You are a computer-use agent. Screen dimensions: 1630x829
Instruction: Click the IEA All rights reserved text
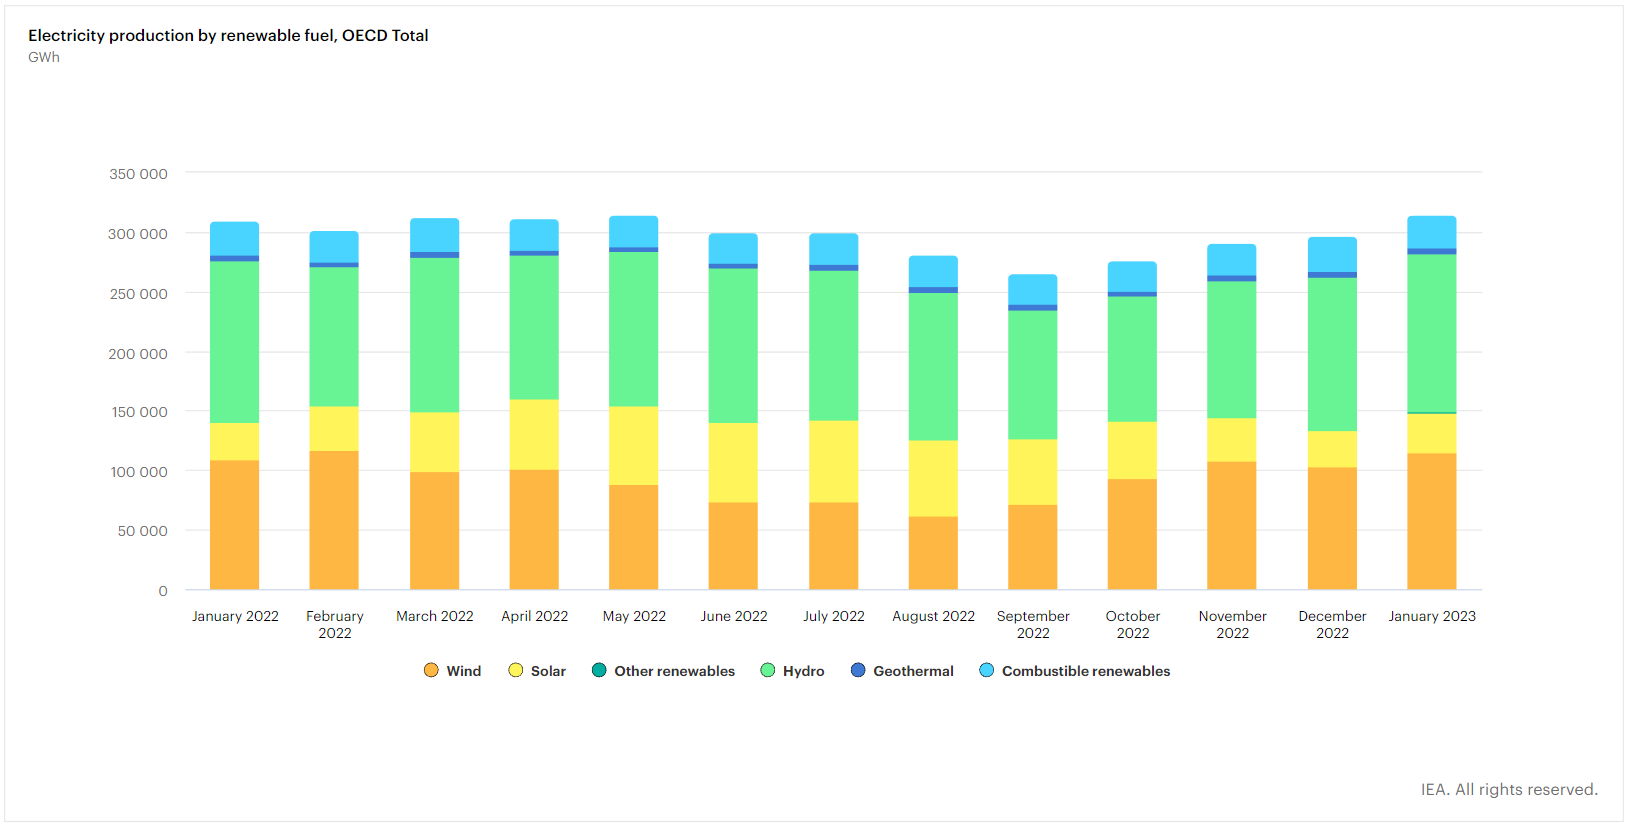pyautogui.click(x=1508, y=789)
